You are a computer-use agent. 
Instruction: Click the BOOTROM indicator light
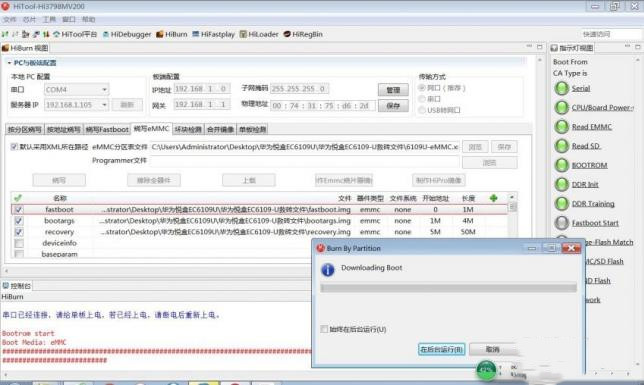[x=561, y=165]
